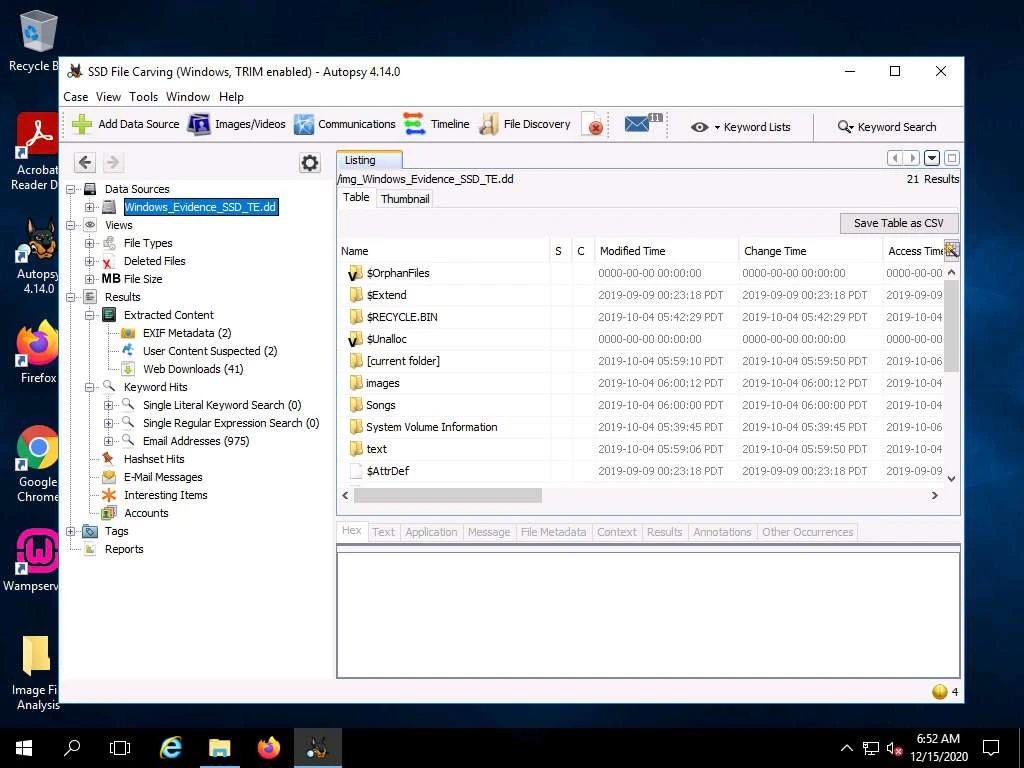1024x768 pixels.
Task: Open Web Downloads (41) results
Action: click(193, 369)
